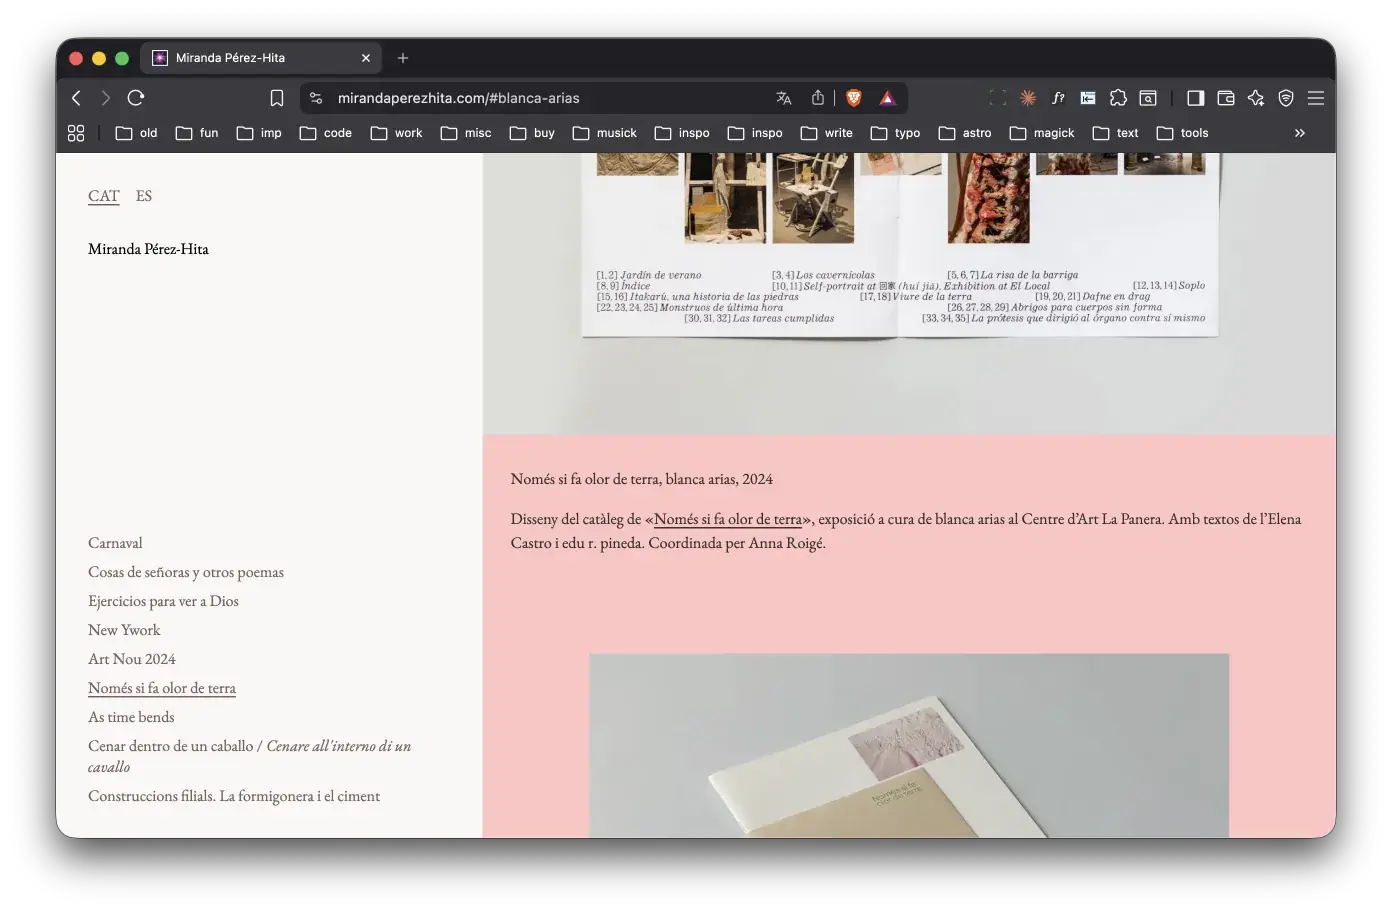This screenshot has height=912, width=1392.
Task: Open Brave Shields lion icon
Action: pos(854,98)
